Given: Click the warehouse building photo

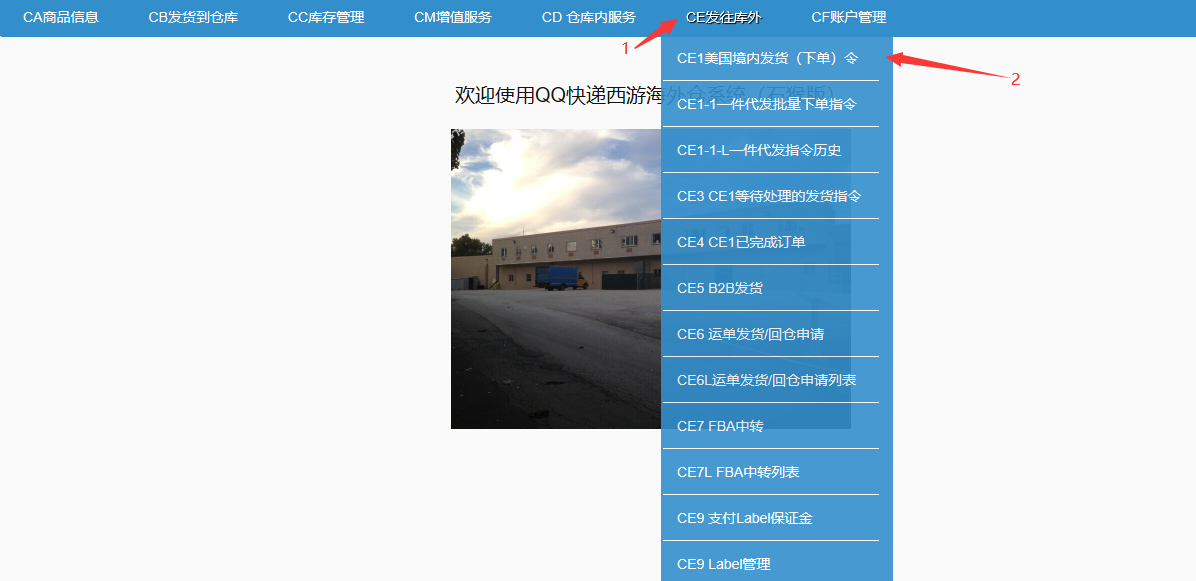Looking at the screenshot, I should pyautogui.click(x=556, y=279).
